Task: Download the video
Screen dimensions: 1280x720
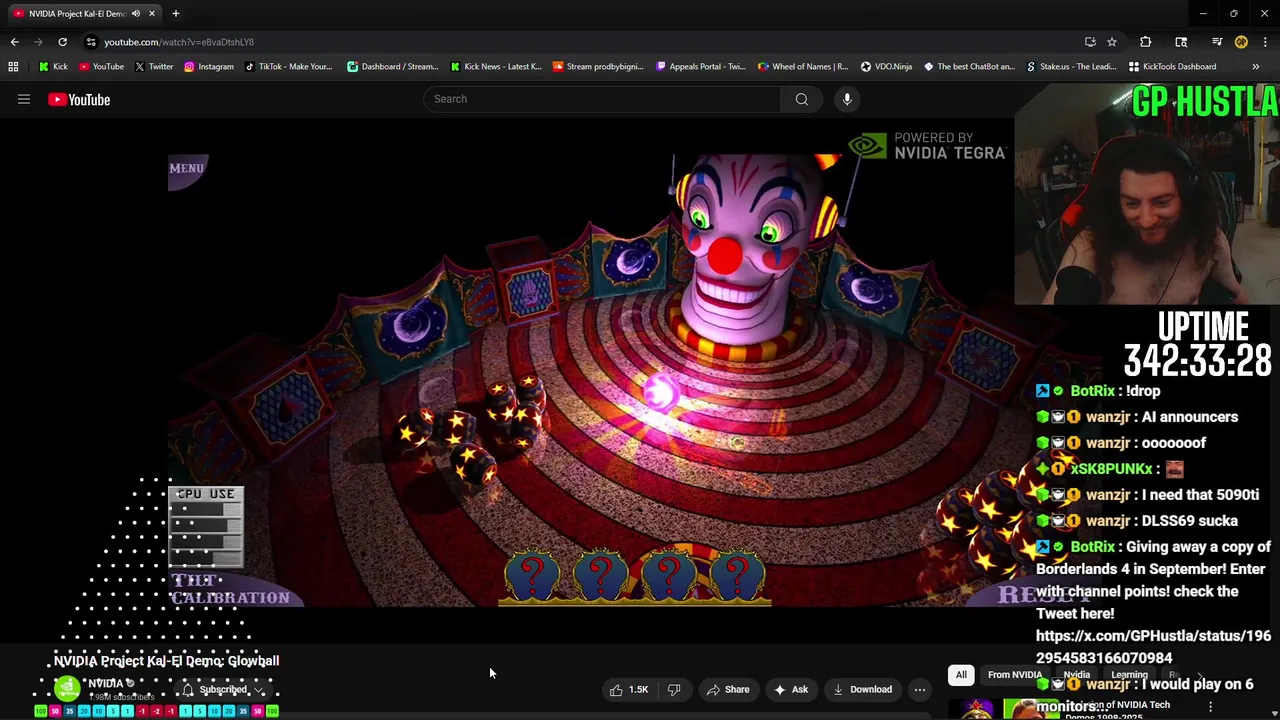Action: tap(862, 689)
